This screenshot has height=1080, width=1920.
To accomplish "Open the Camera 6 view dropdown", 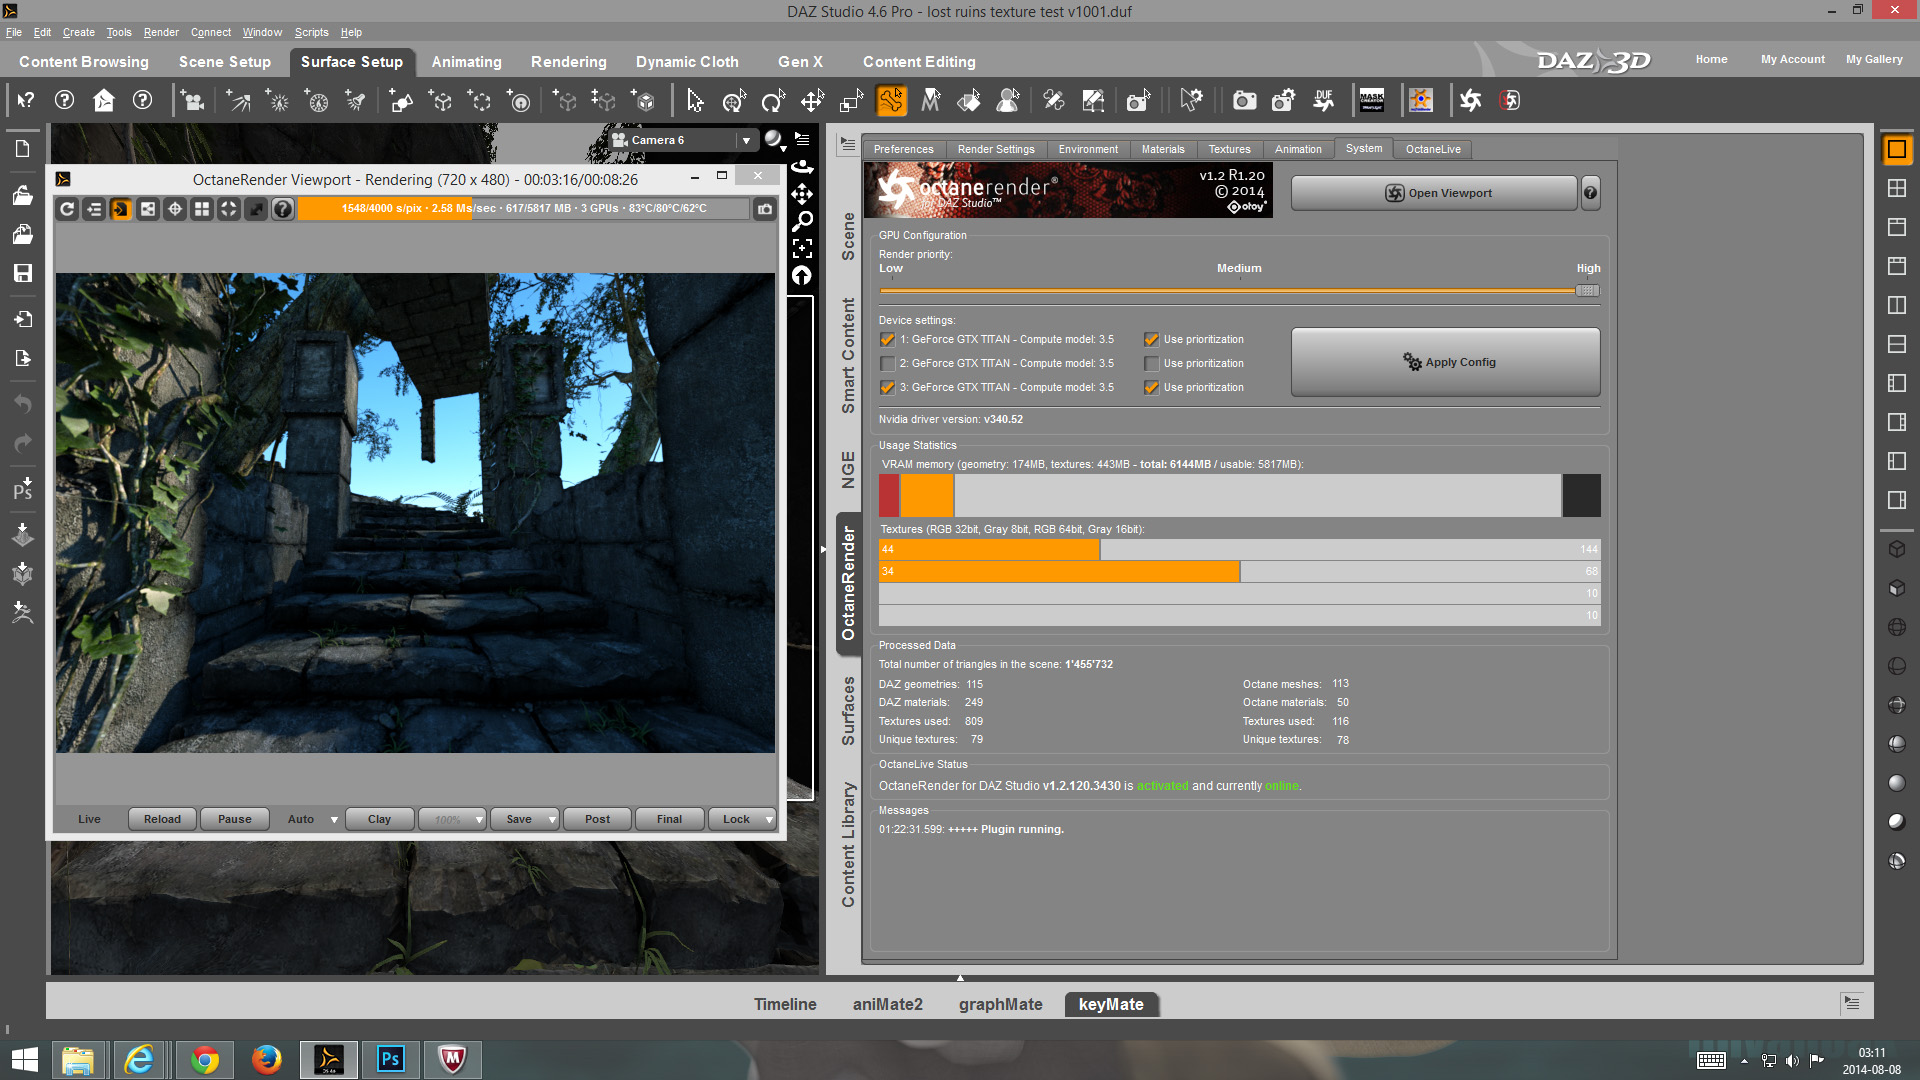I will tap(746, 140).
